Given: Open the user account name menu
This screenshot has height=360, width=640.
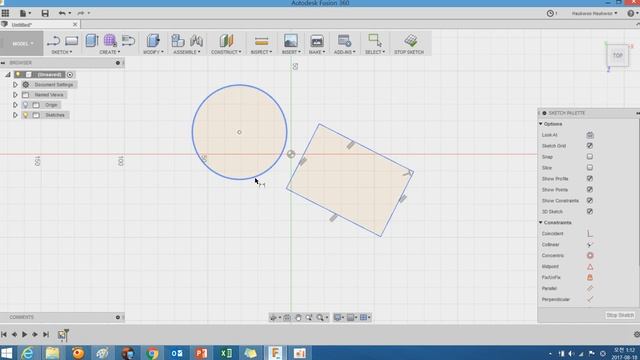Looking at the screenshot, I should [594, 13].
